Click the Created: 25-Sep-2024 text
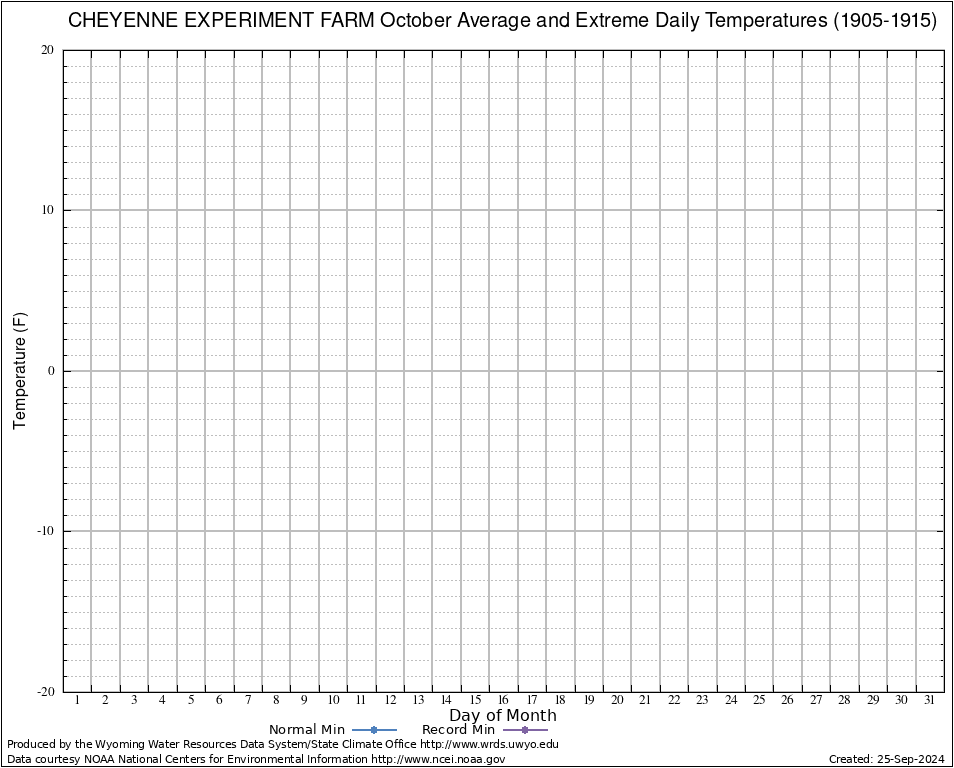This screenshot has height=768, width=954. (886, 759)
